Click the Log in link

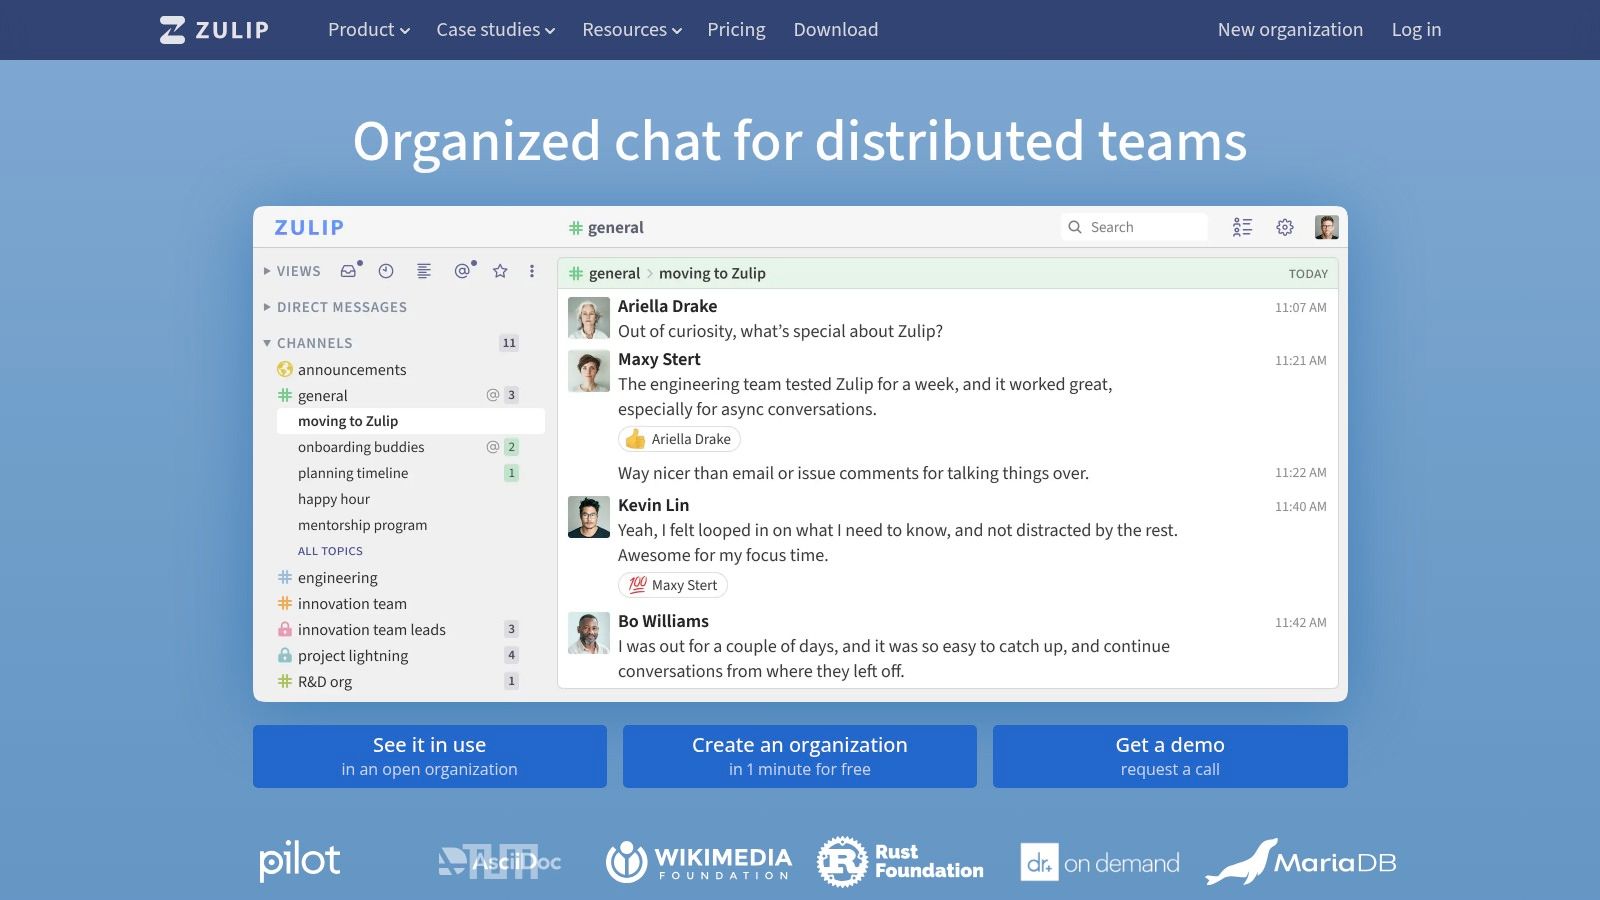coord(1416,30)
